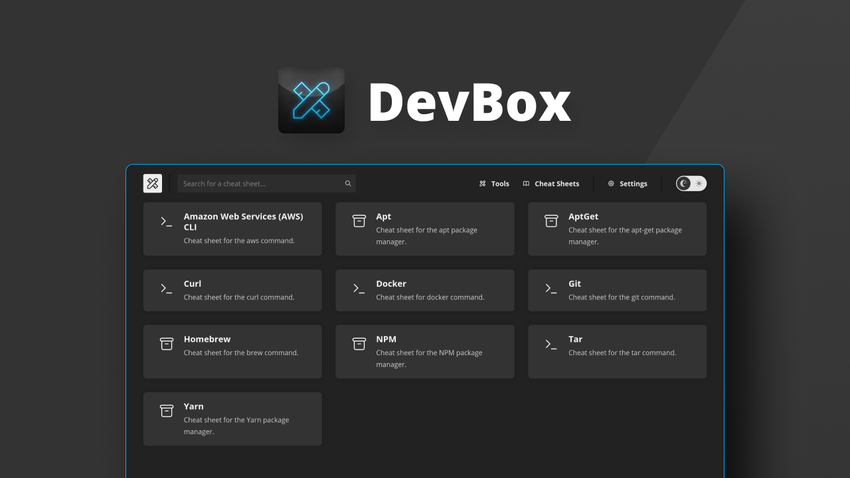The image size is (850, 478).
Task: Click the Git terminal prompt icon
Action: click(x=551, y=289)
